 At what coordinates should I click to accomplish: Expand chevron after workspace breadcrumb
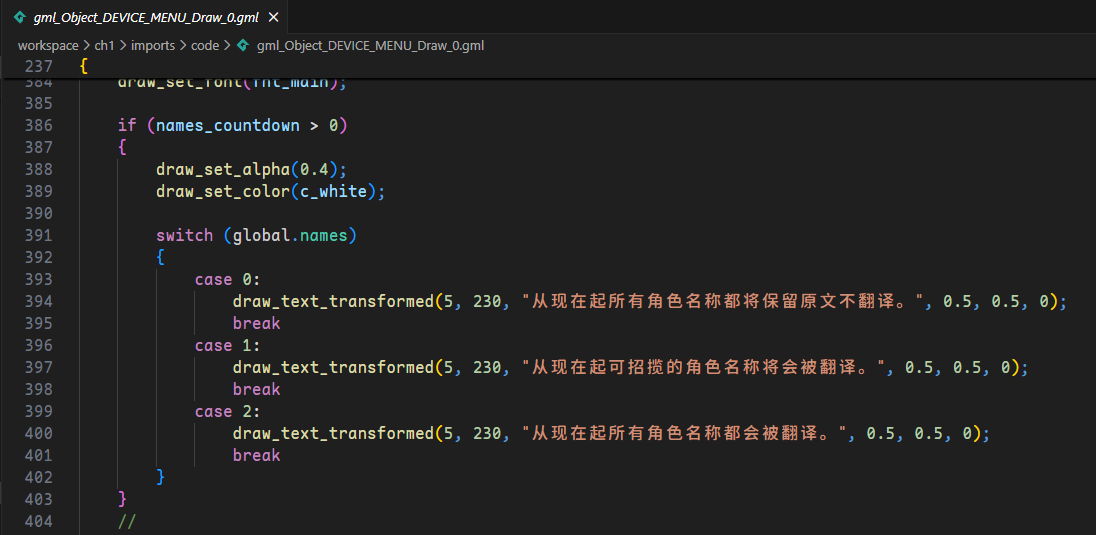[87, 45]
